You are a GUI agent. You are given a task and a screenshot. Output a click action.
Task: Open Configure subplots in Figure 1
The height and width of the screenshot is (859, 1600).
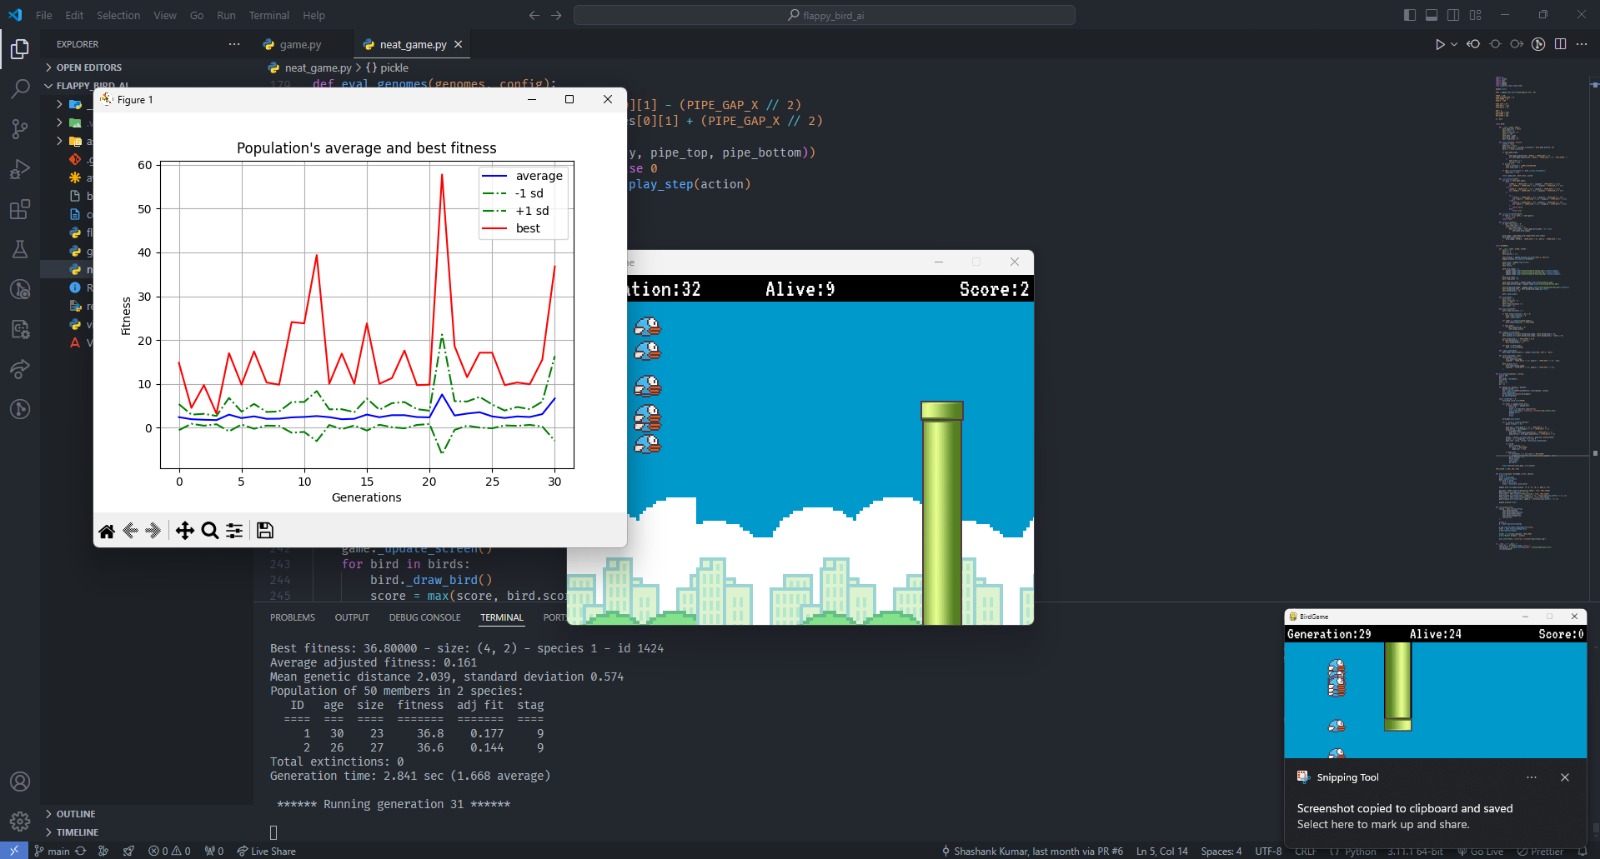[234, 531]
